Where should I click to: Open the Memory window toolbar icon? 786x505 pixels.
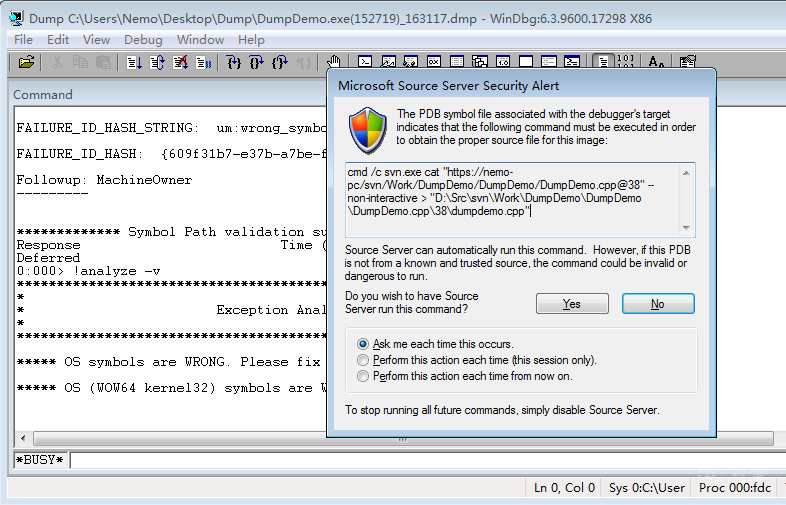click(x=457, y=62)
